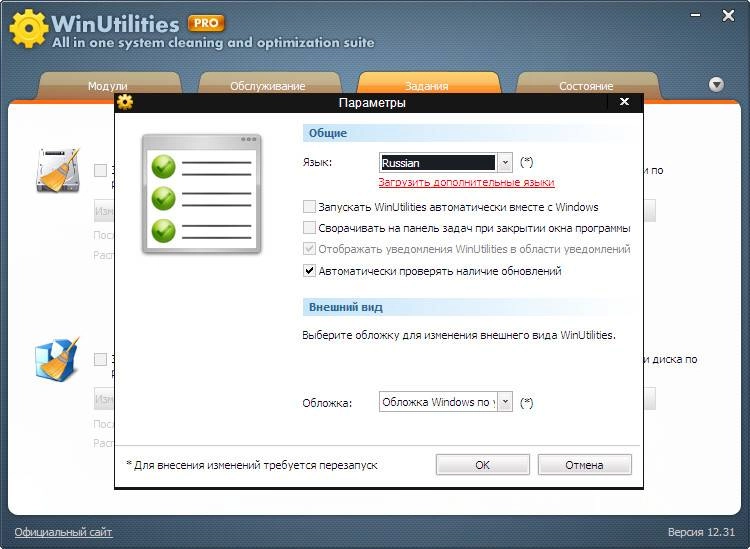The height and width of the screenshot is (549, 750).
Task: Uncheck Автоматически проверять наличие обновлений
Action: 309,271
